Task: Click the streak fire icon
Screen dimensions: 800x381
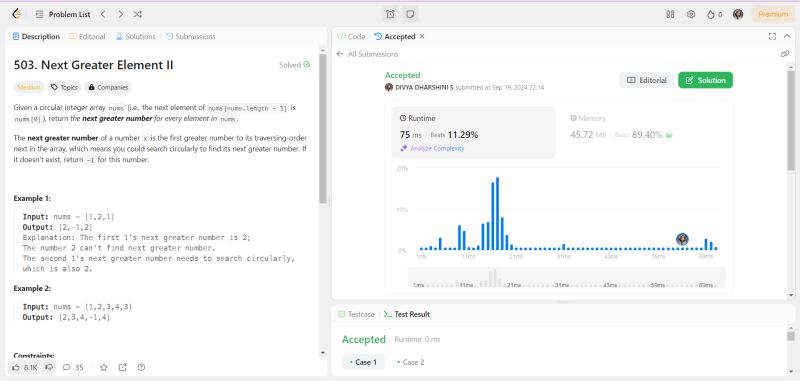Action: [711, 14]
